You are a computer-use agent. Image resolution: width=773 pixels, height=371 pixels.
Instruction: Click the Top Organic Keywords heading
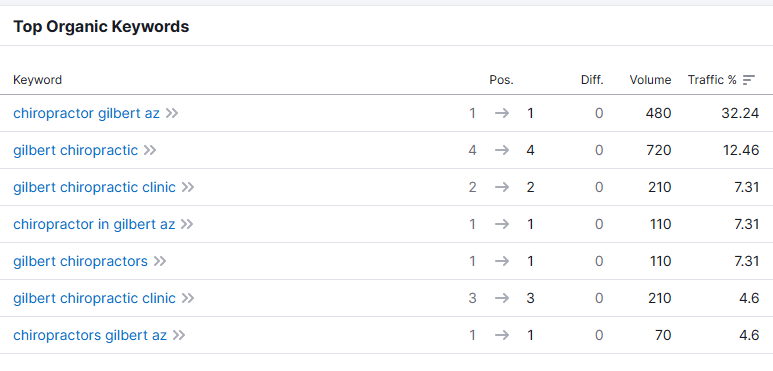click(x=101, y=27)
